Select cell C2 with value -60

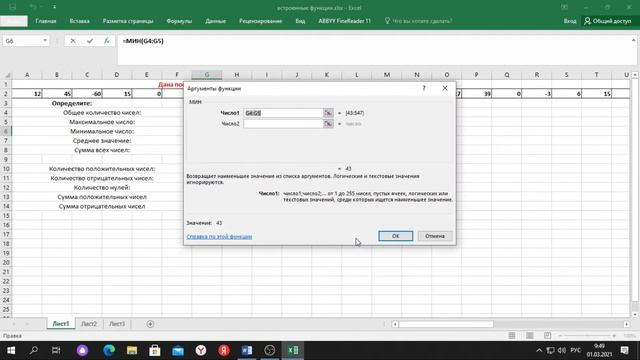click(x=87, y=94)
